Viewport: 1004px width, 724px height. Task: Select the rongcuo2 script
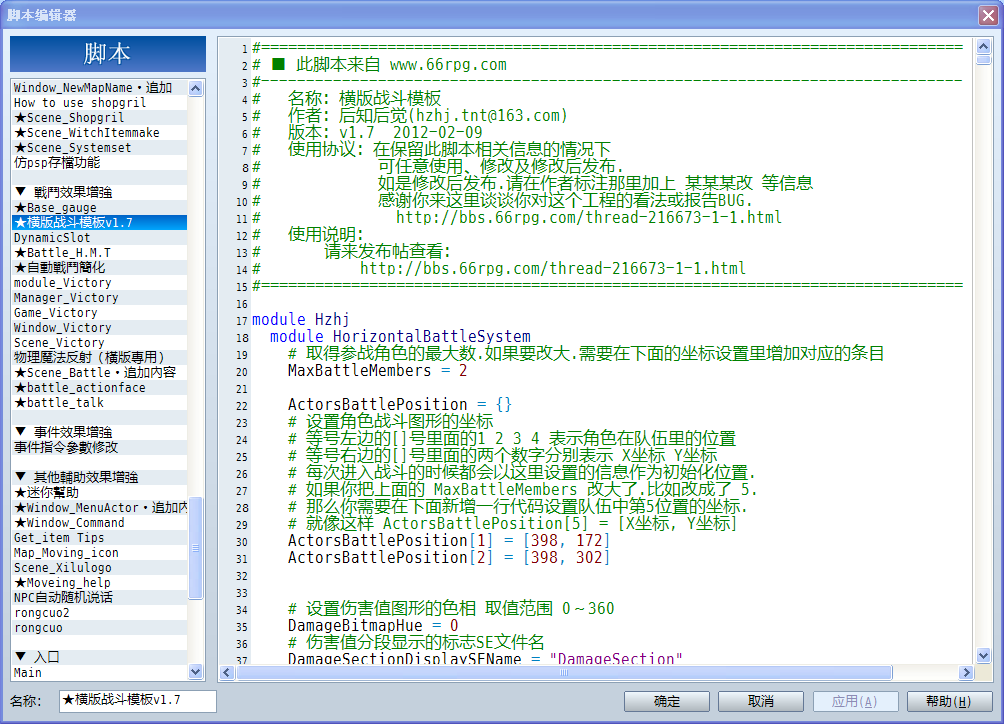click(100, 613)
